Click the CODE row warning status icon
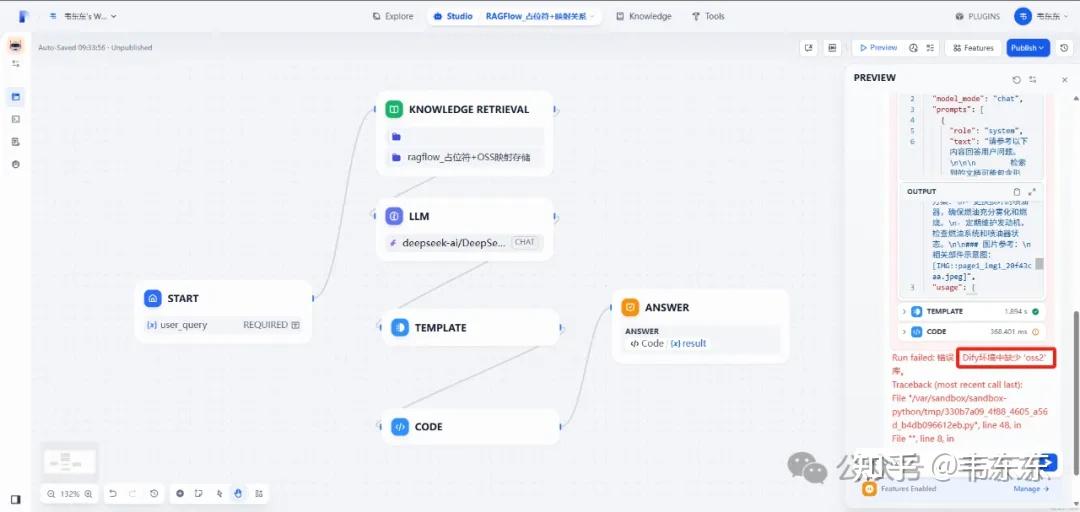This screenshot has height=512, width=1080. [x=1035, y=331]
